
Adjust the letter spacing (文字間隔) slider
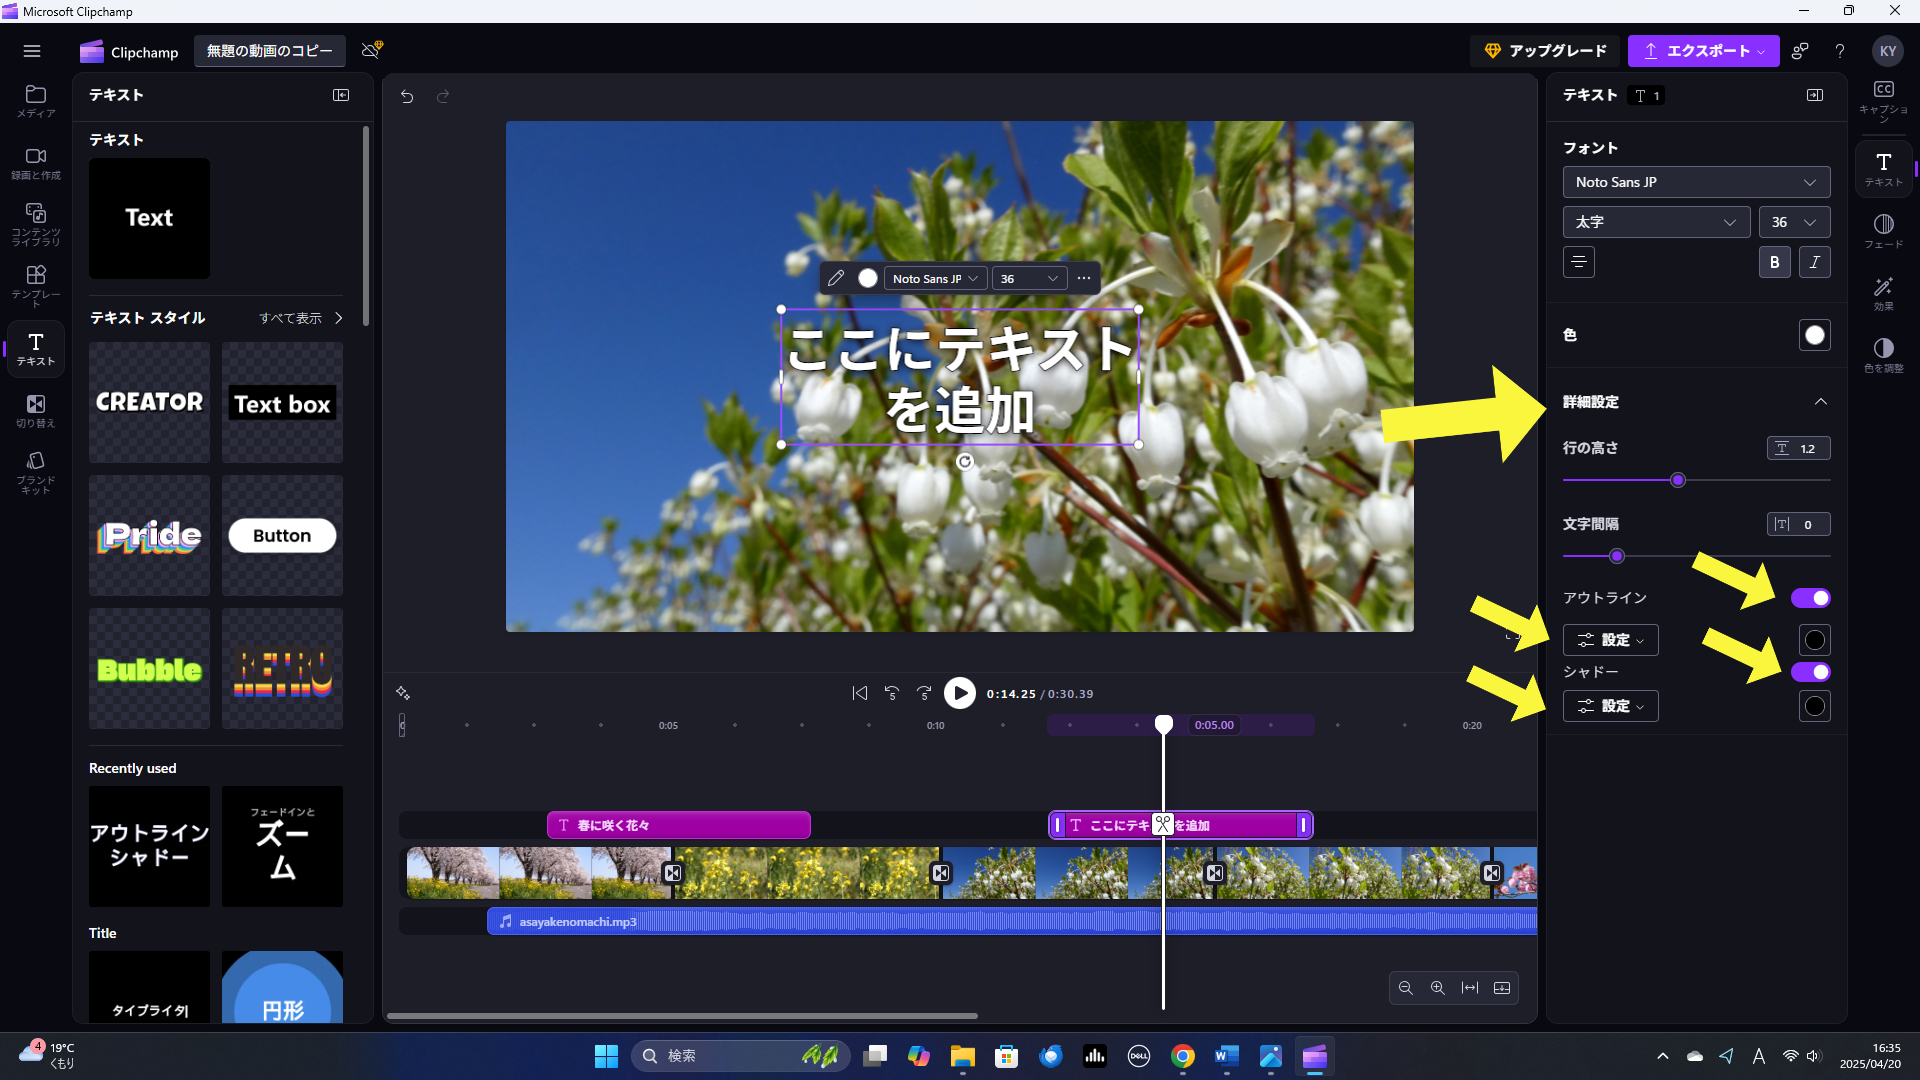[1617, 556]
